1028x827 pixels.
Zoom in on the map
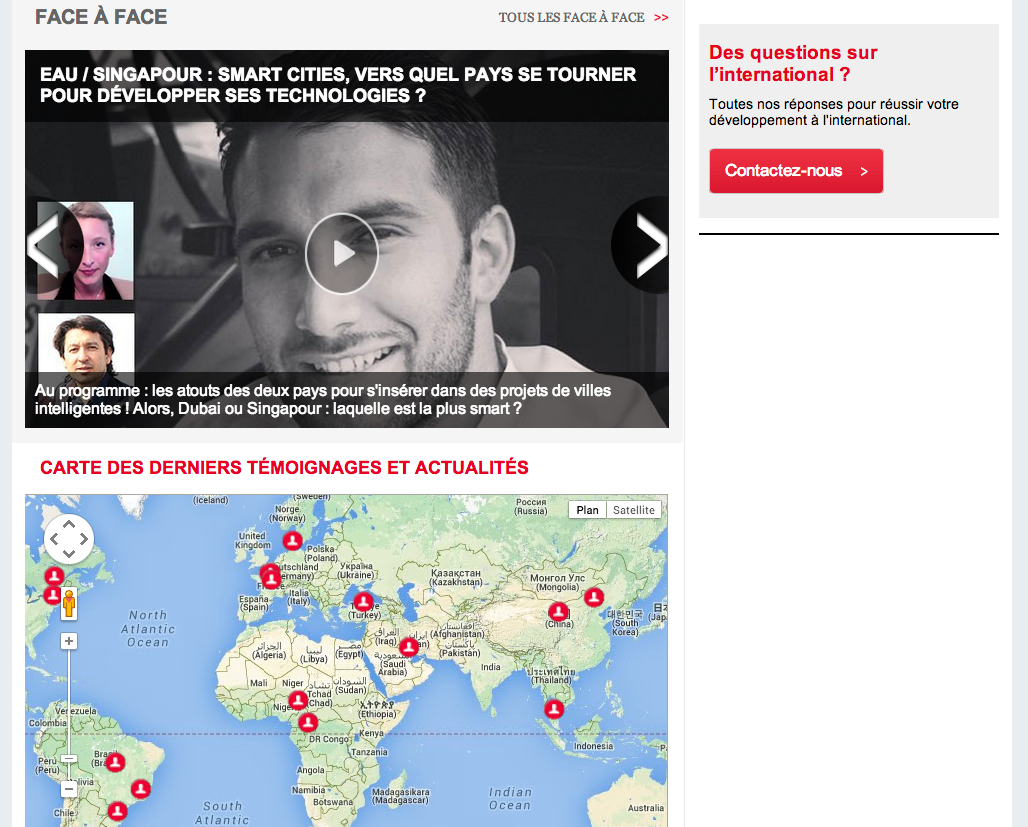(69, 641)
